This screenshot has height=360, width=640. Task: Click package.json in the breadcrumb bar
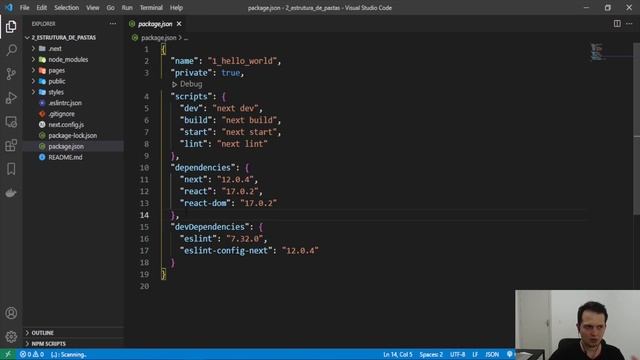158,38
